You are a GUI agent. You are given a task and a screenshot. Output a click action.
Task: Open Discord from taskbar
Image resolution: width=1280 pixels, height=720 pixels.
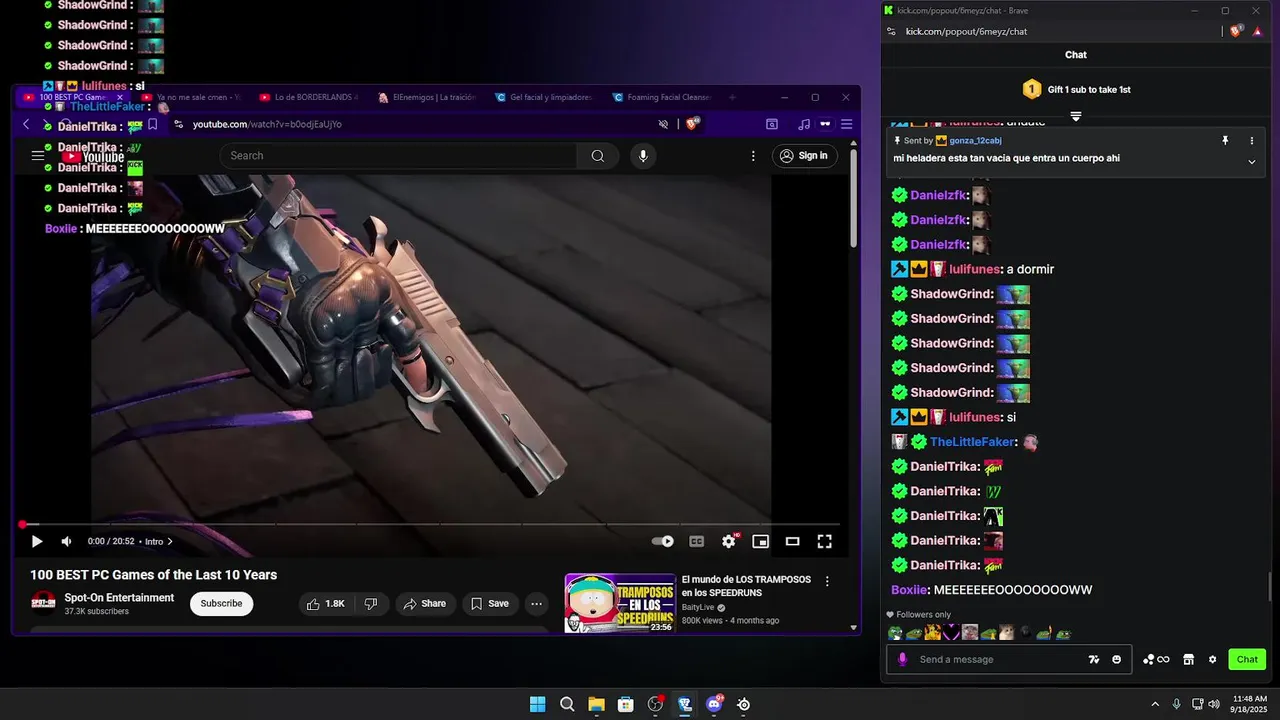714,704
